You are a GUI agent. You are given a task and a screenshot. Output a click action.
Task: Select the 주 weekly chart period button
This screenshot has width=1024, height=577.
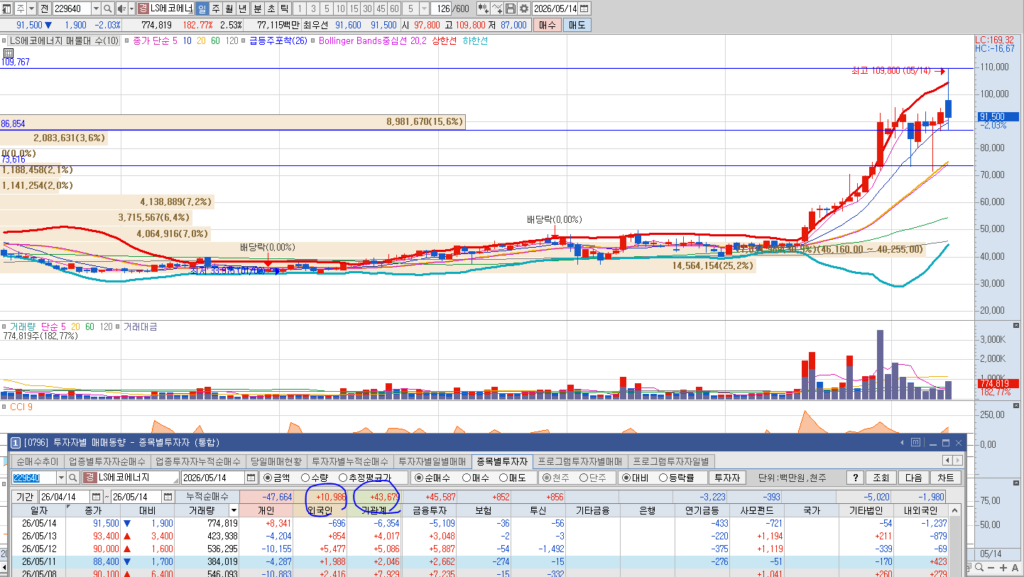(x=216, y=8)
